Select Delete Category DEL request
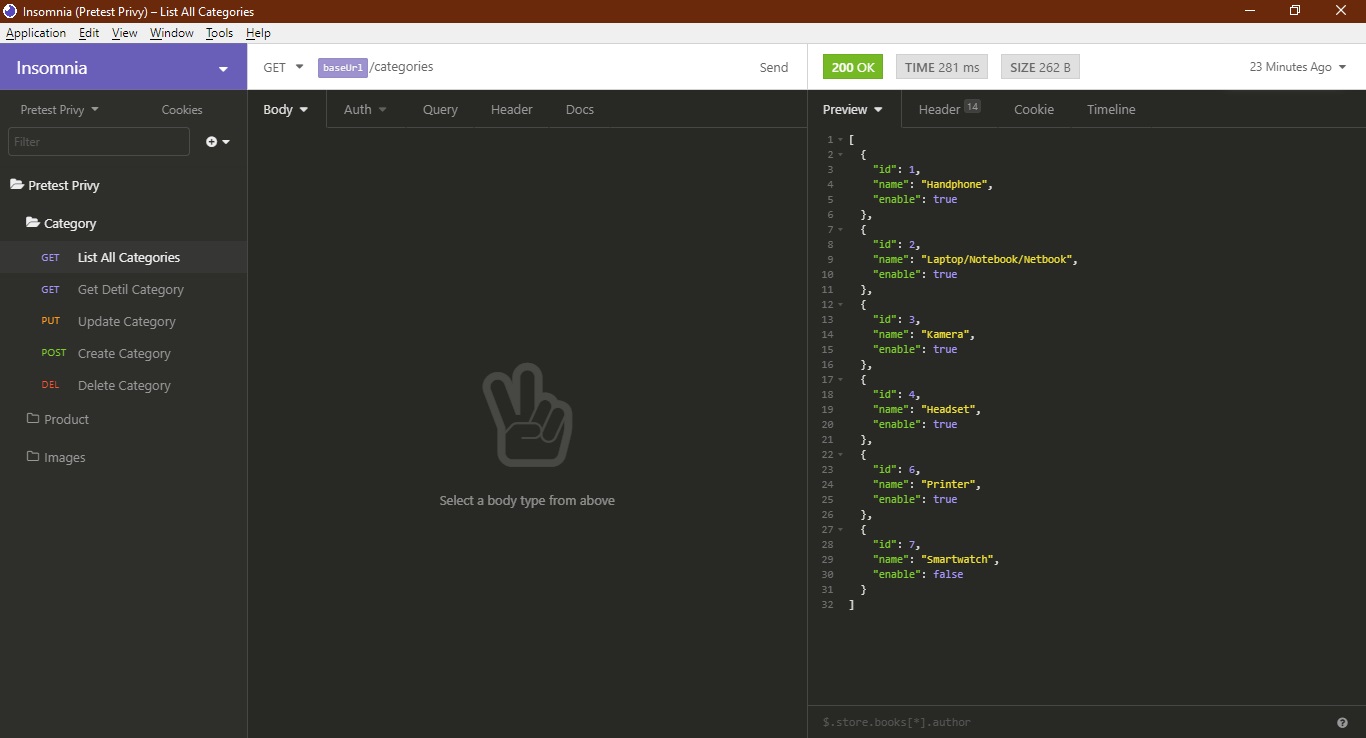 coord(123,385)
